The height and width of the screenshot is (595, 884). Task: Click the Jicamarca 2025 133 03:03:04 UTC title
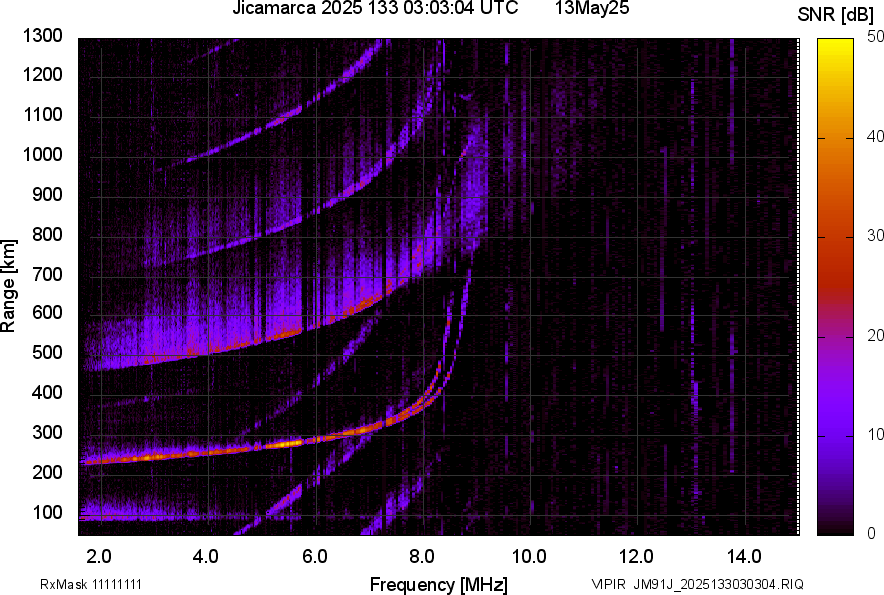(375, 8)
